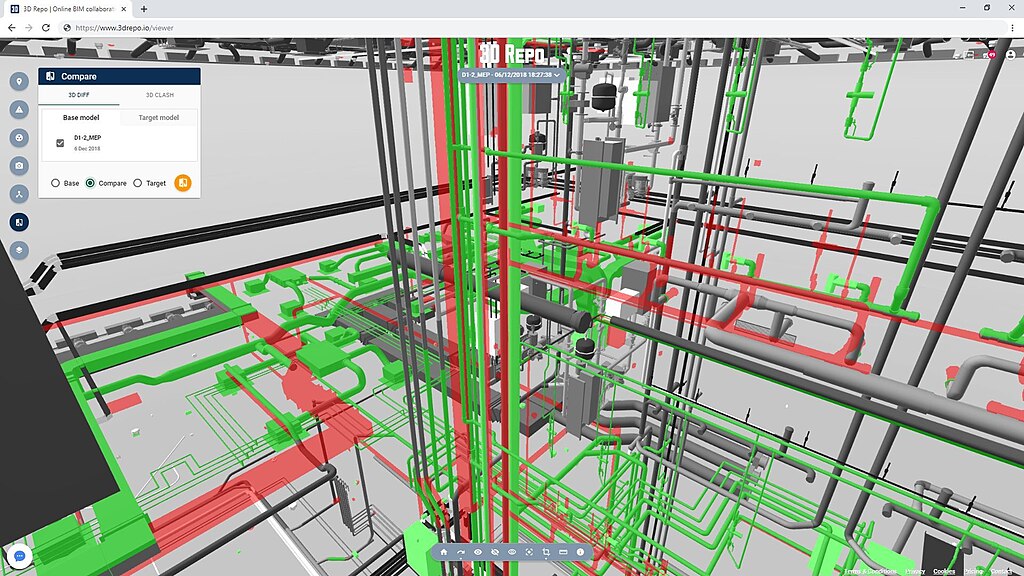
Task: Run the compare with the orange compare button
Action: tap(183, 183)
